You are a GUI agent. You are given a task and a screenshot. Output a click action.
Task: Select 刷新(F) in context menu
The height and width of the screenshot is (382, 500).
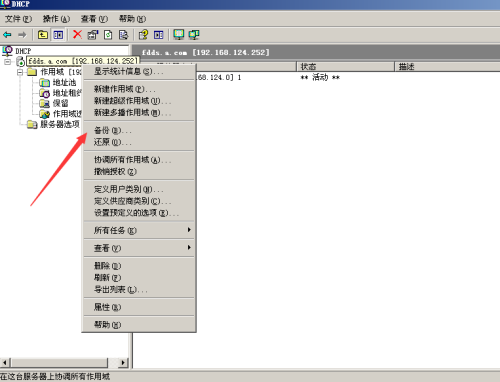click(x=139, y=277)
